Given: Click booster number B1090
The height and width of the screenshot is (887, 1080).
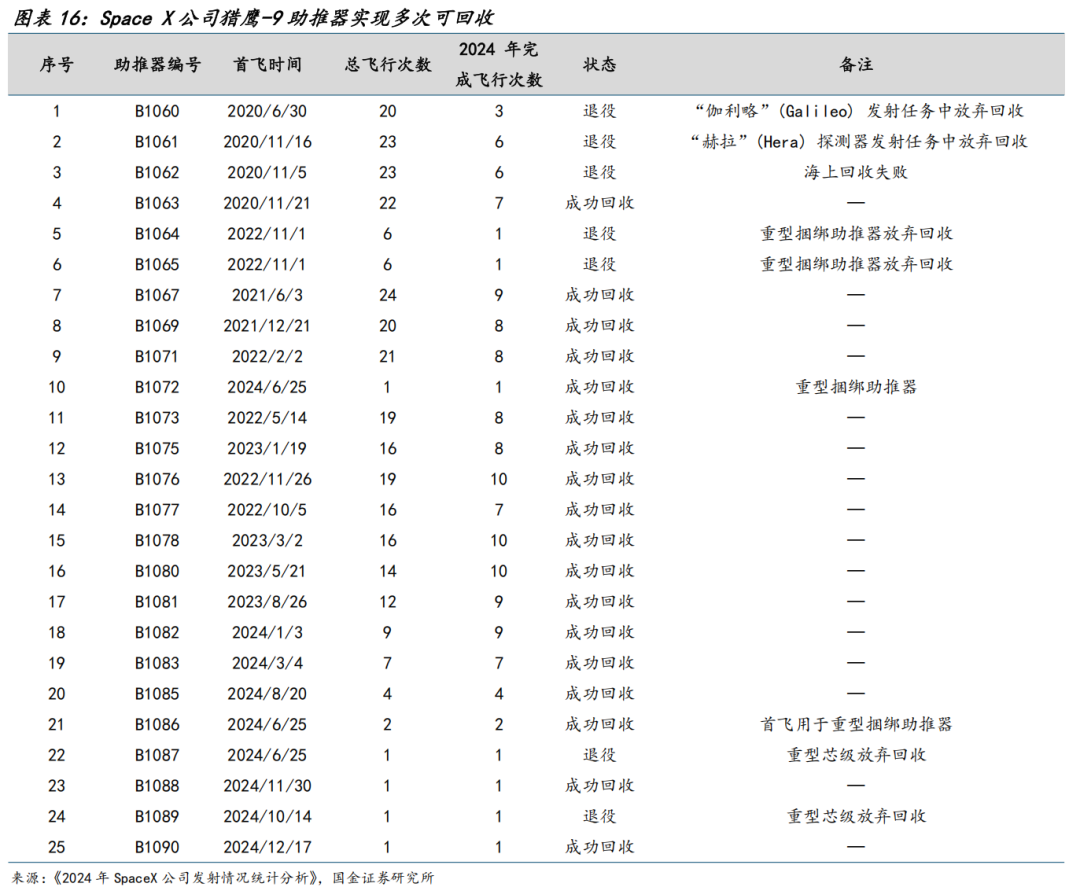Looking at the screenshot, I should 157,847.
